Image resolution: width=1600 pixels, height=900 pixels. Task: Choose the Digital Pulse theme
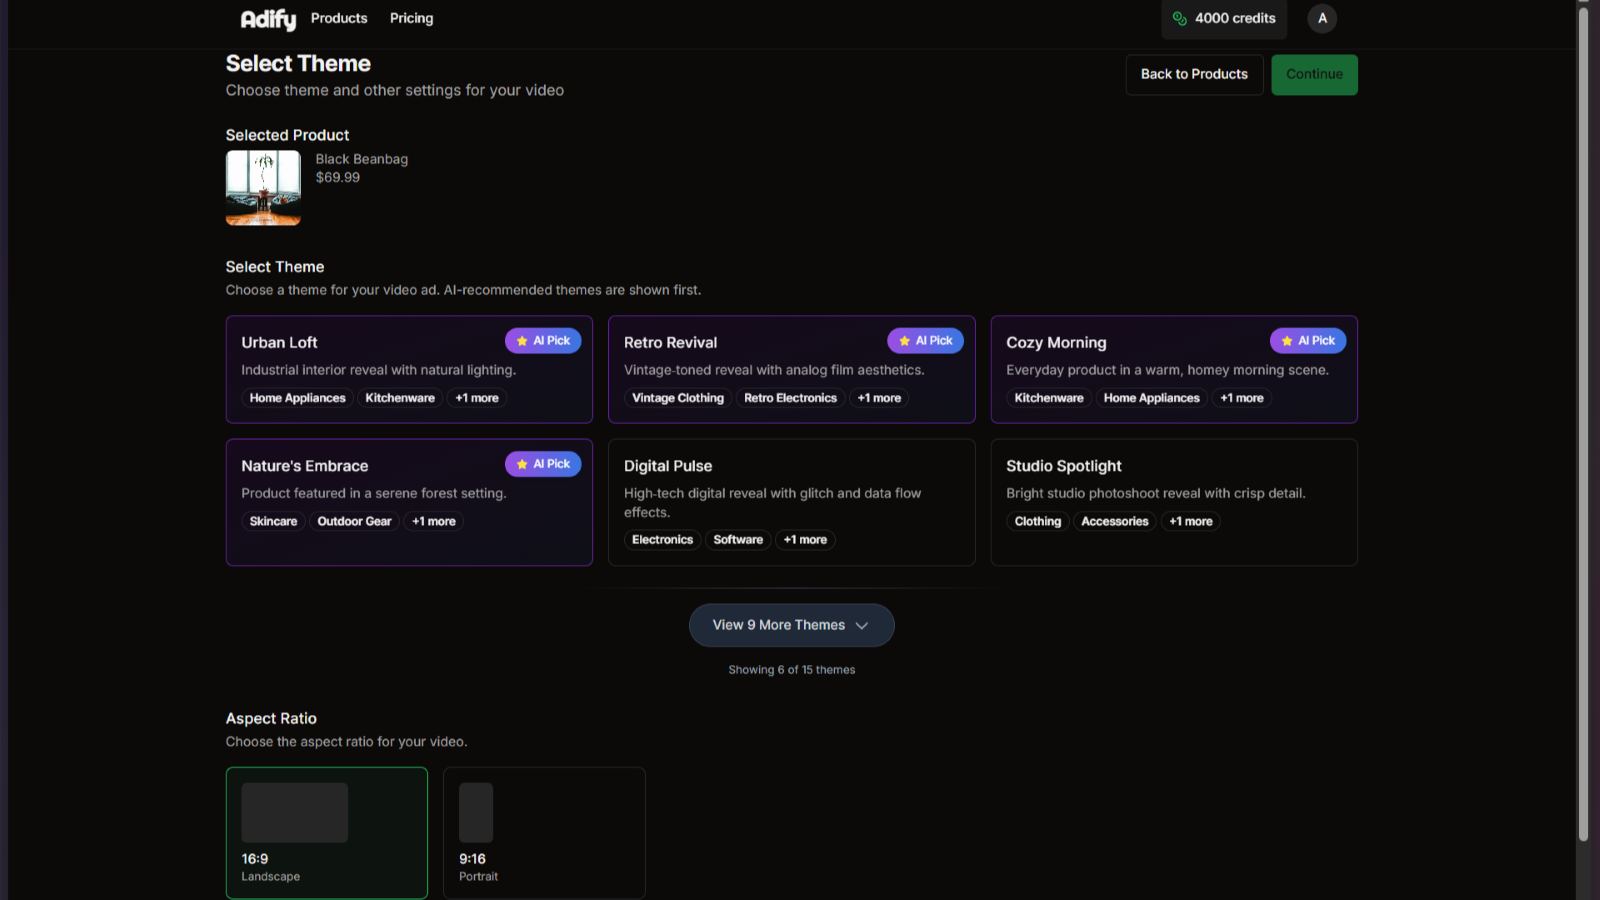(791, 502)
